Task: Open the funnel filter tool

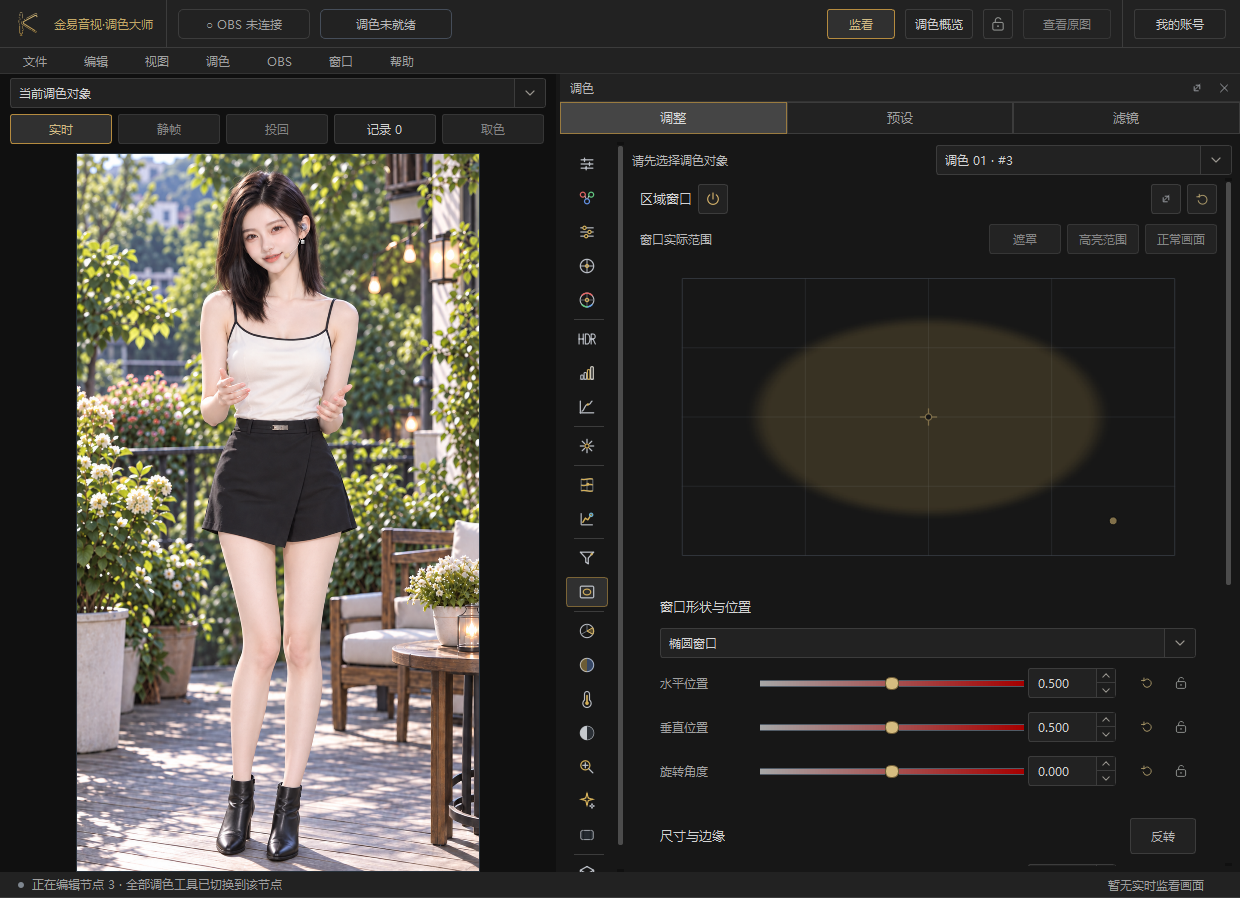Action: pos(587,558)
